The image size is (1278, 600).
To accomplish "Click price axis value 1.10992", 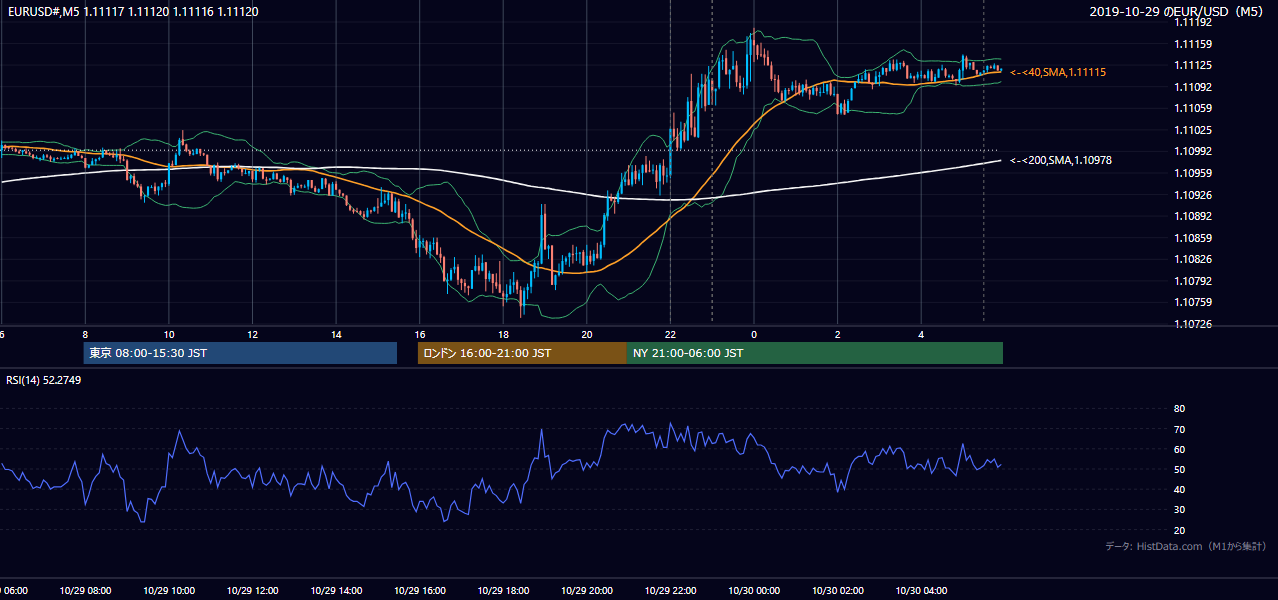I will coord(1193,151).
